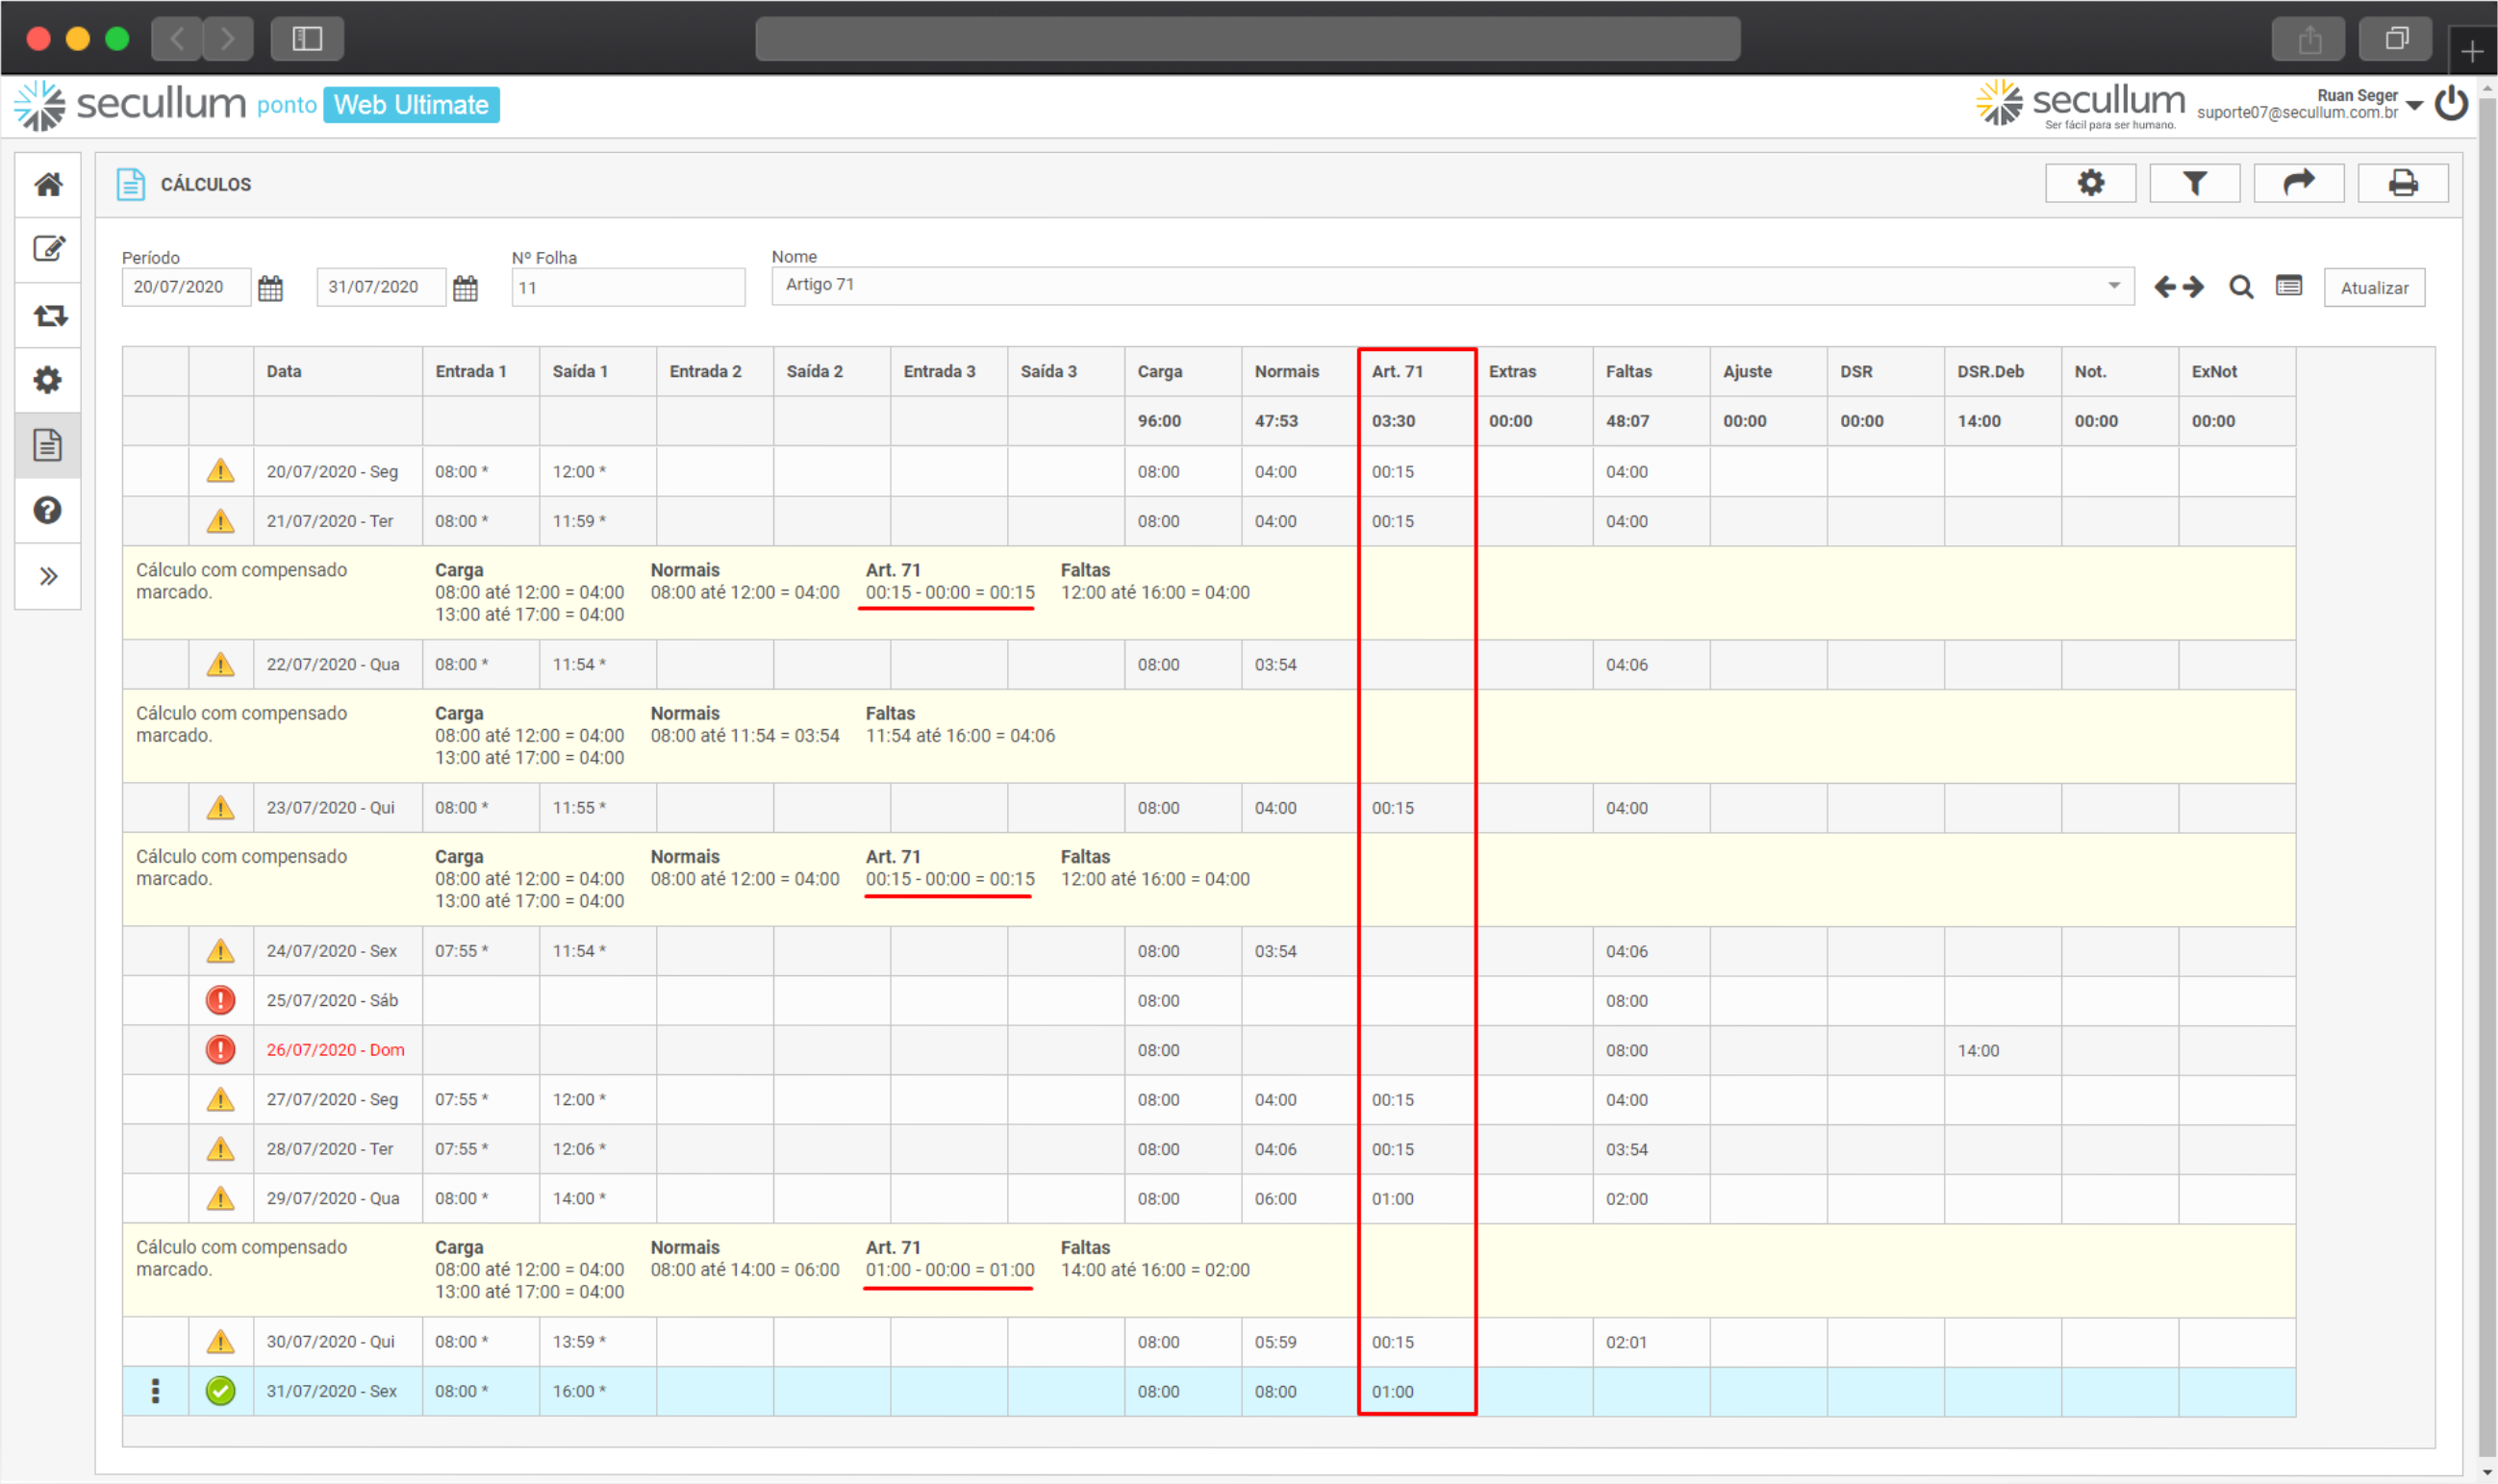Image resolution: width=2498 pixels, height=1484 pixels.
Task: Click the edit pencil sidebar icon
Action: click(48, 249)
